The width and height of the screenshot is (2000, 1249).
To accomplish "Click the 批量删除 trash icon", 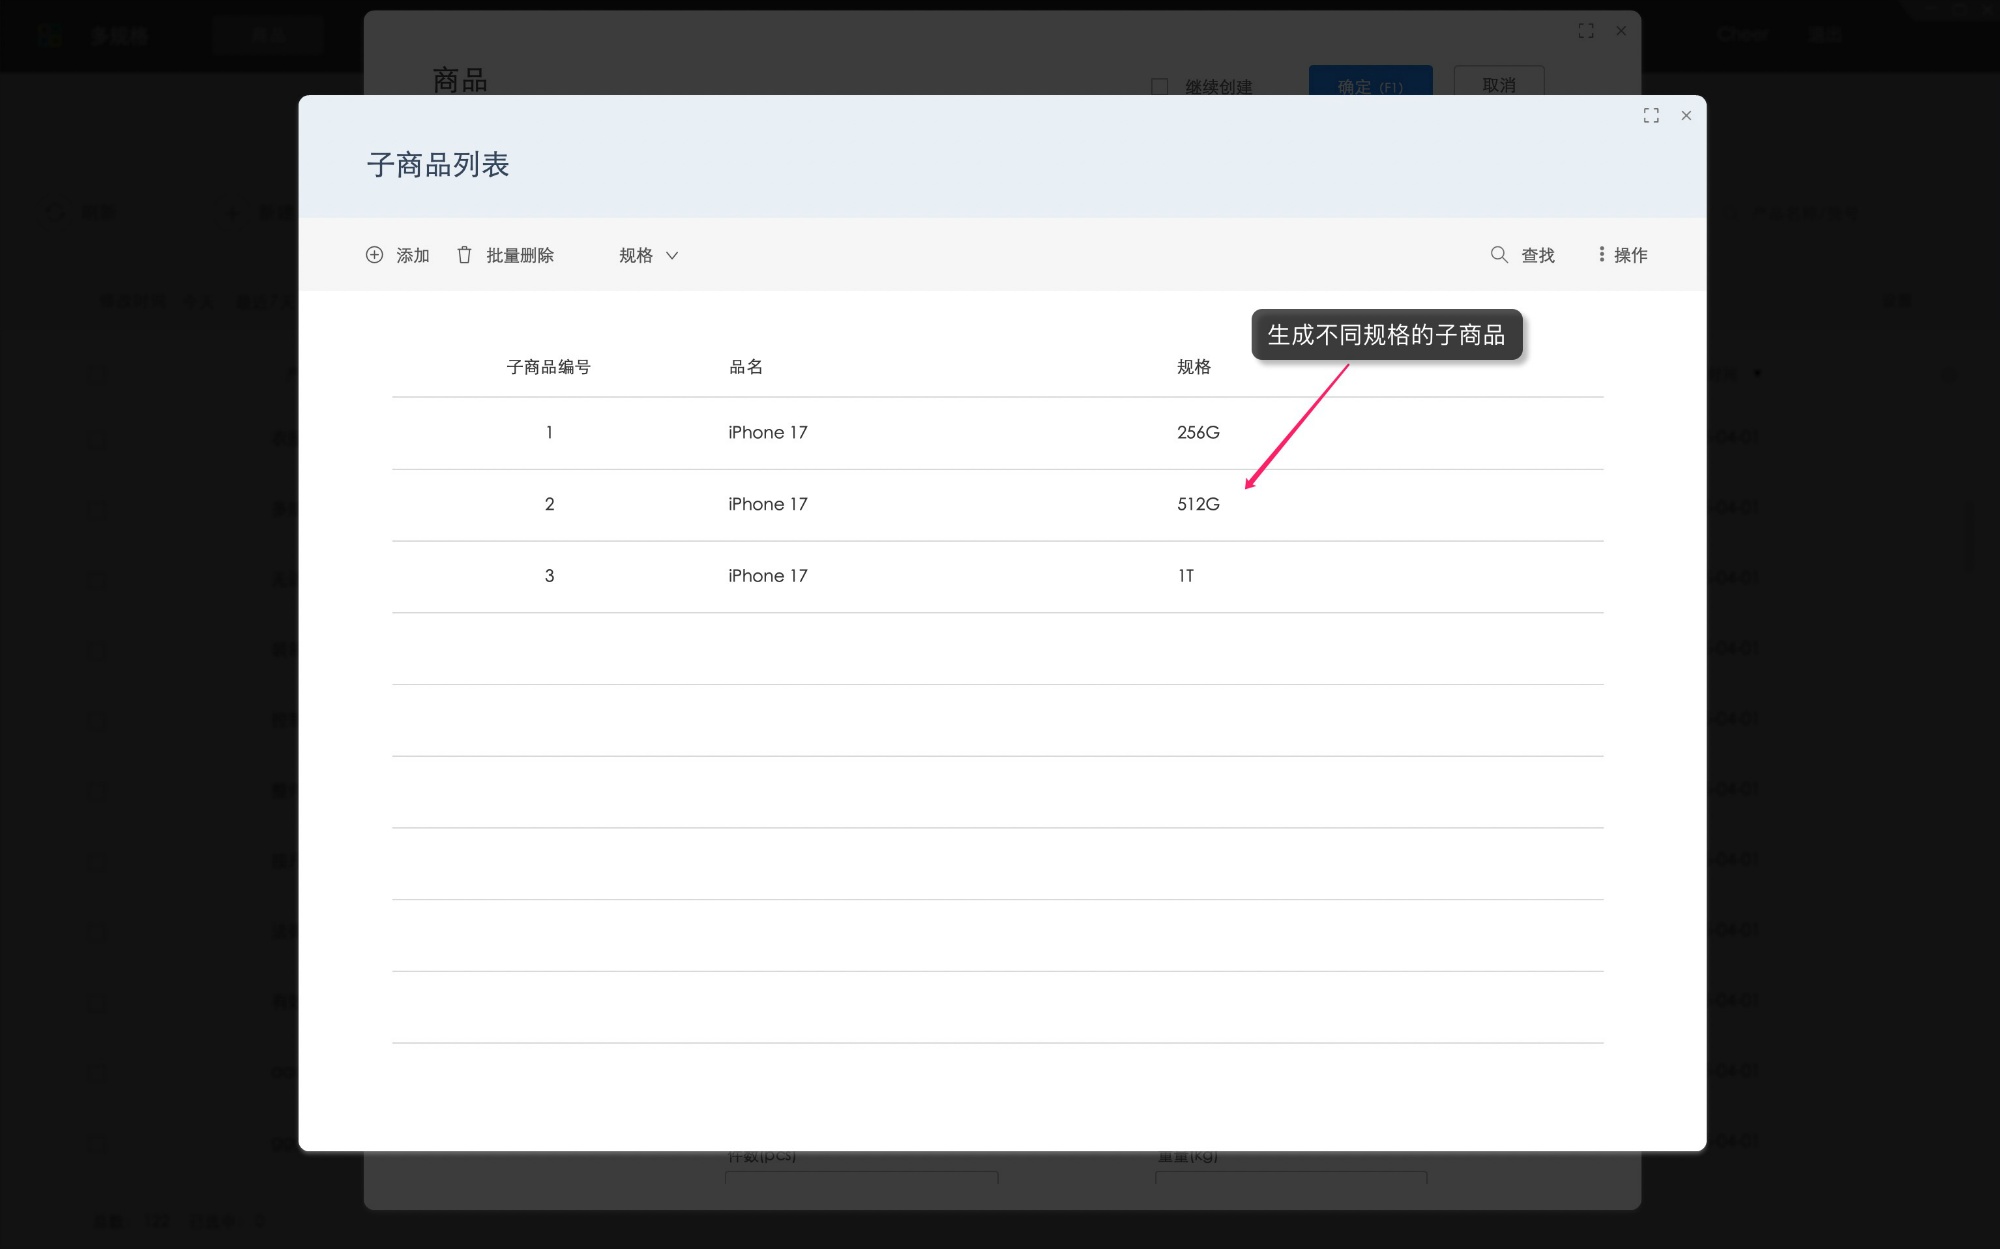I will click(x=464, y=255).
